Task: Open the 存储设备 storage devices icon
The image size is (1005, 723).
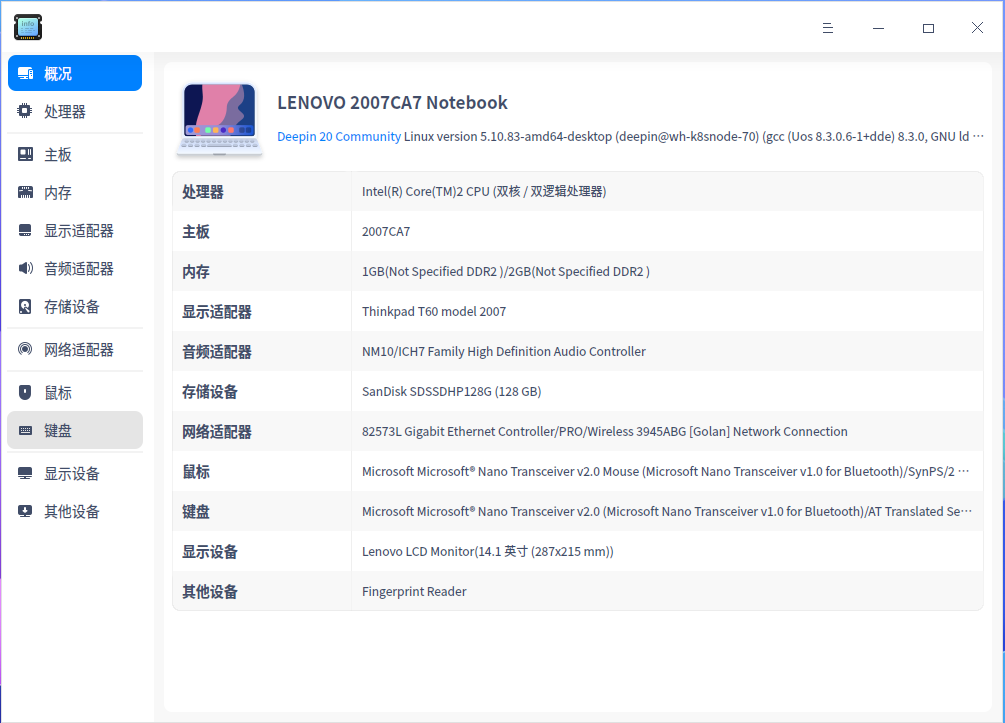Action: (x=26, y=307)
